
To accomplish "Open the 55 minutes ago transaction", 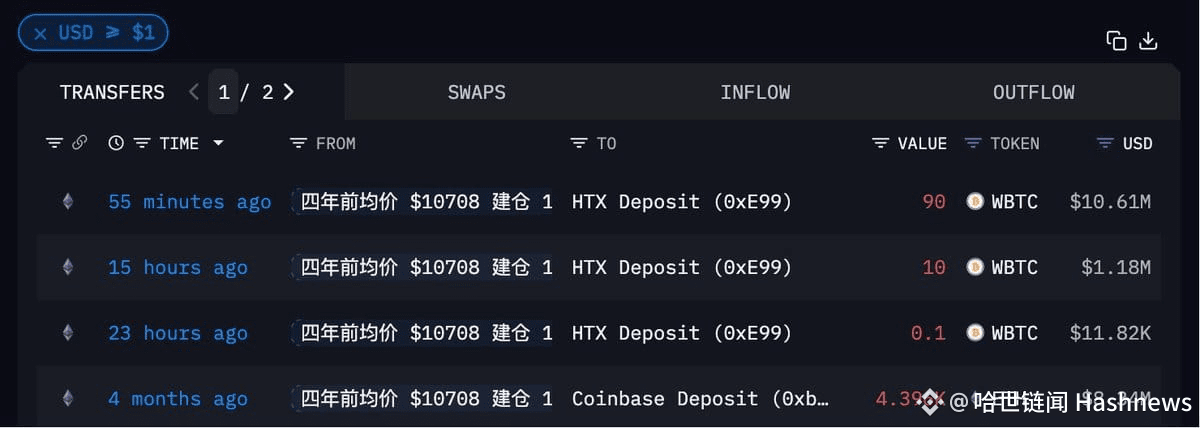I will tap(190, 202).
